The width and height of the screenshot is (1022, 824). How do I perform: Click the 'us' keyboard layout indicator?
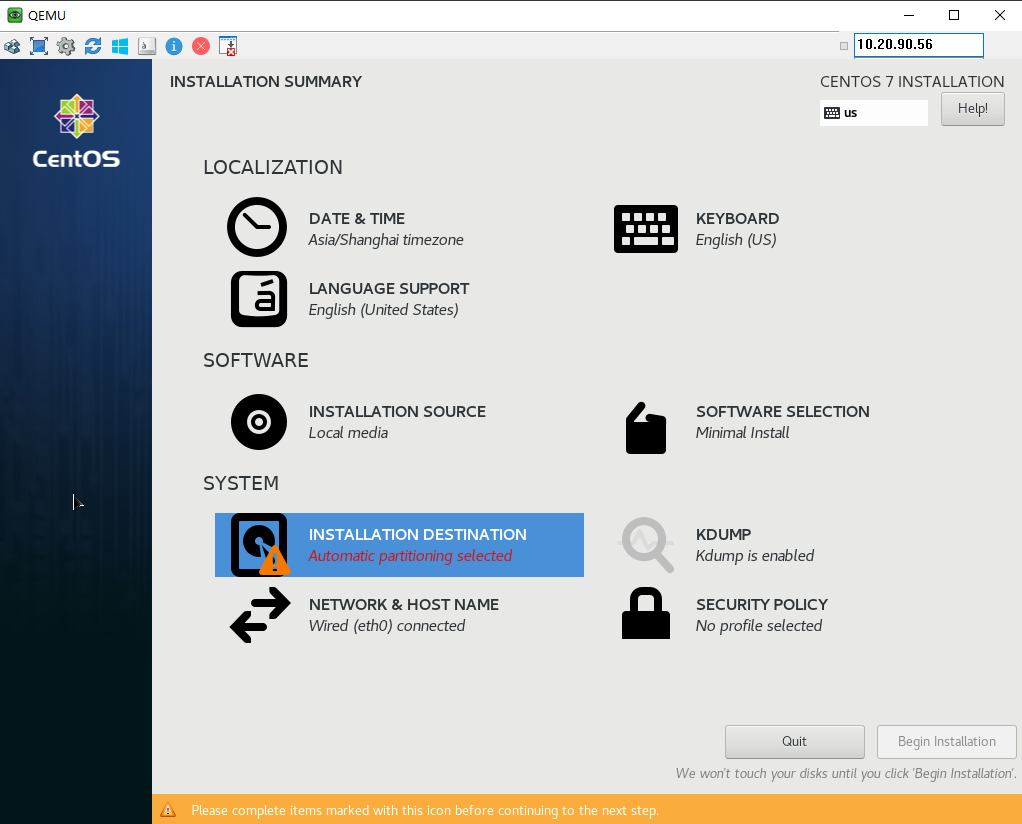click(873, 113)
